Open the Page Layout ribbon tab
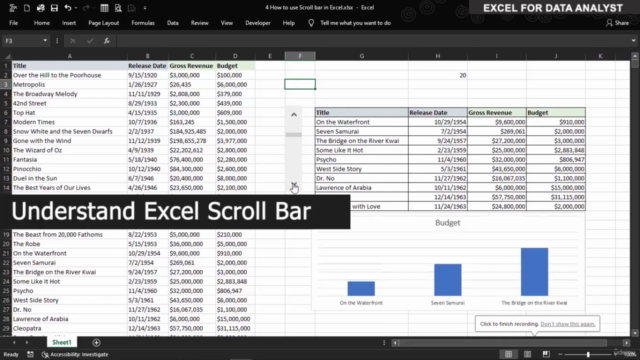The width and height of the screenshot is (640, 360). [x=104, y=23]
